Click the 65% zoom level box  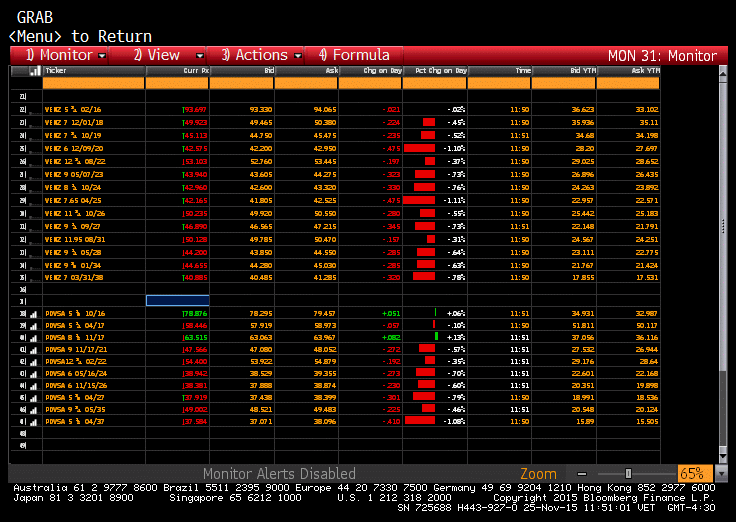[x=695, y=473]
